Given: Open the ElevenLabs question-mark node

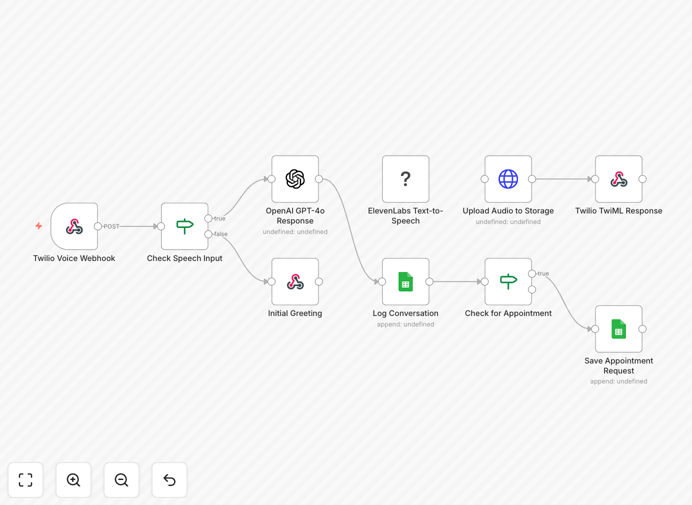Looking at the screenshot, I should coord(406,179).
